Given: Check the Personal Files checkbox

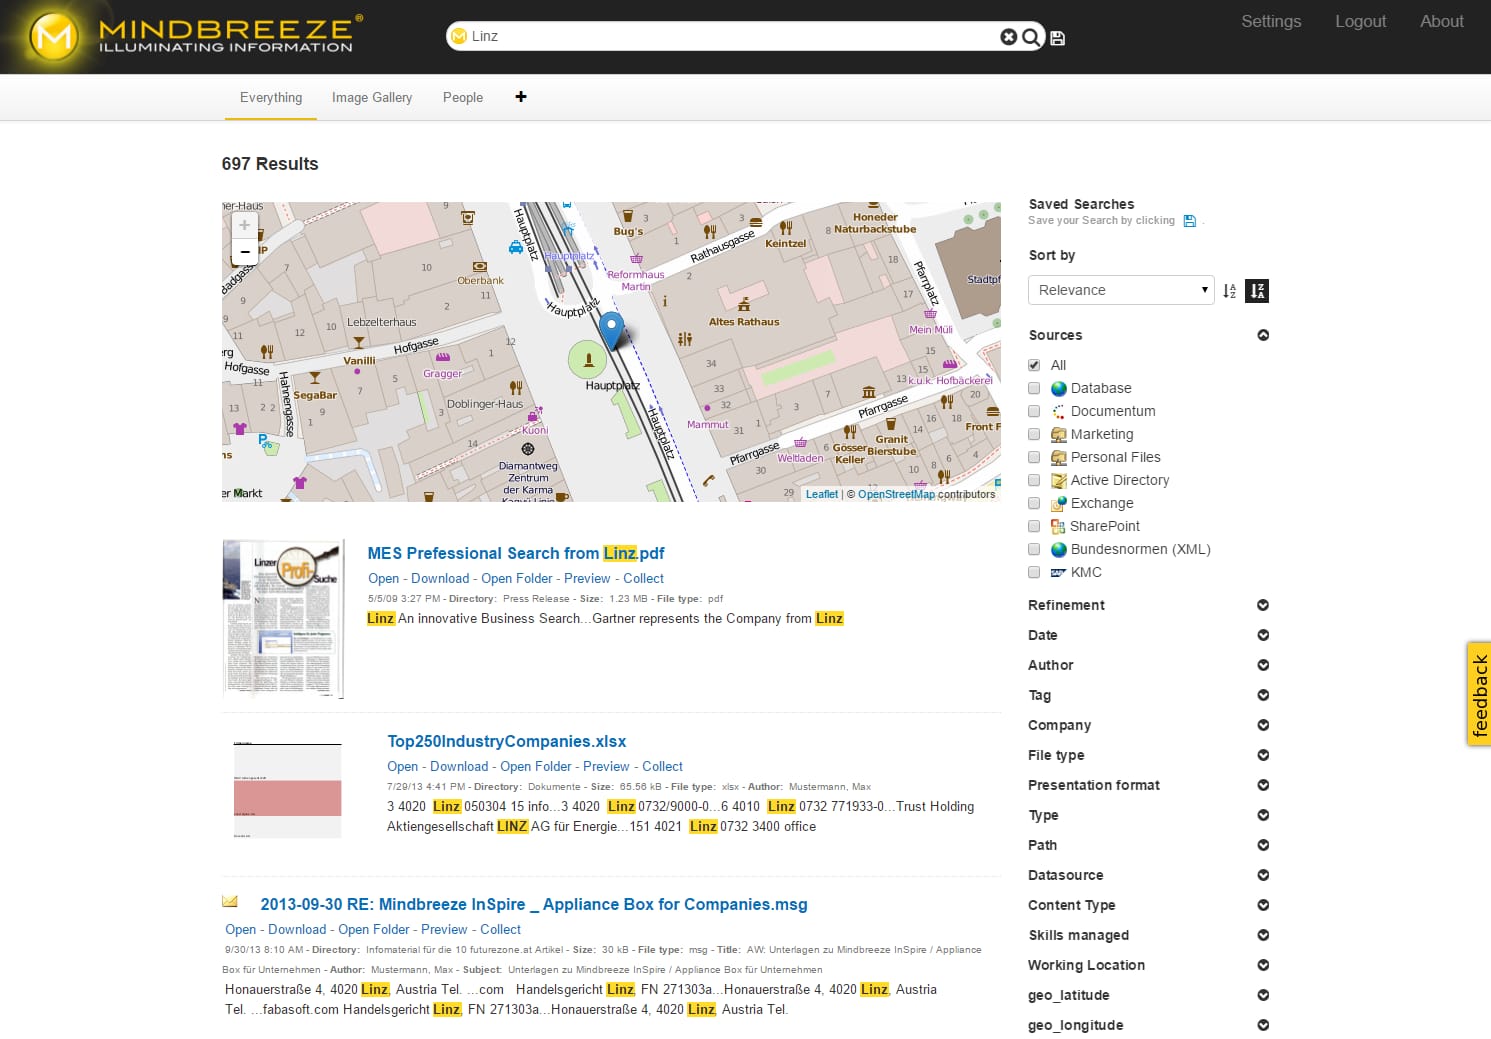Looking at the screenshot, I should (1034, 457).
